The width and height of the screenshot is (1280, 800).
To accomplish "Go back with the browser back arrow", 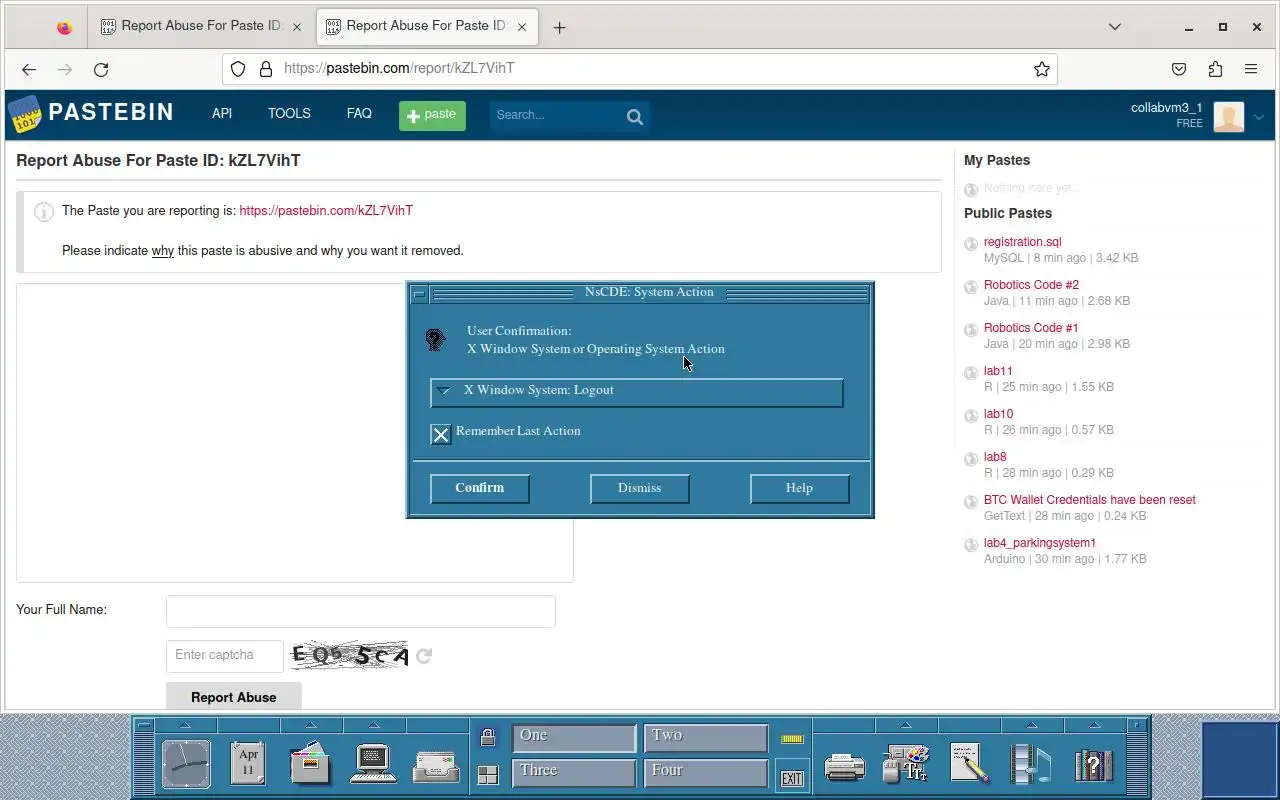I will pyautogui.click(x=29, y=69).
